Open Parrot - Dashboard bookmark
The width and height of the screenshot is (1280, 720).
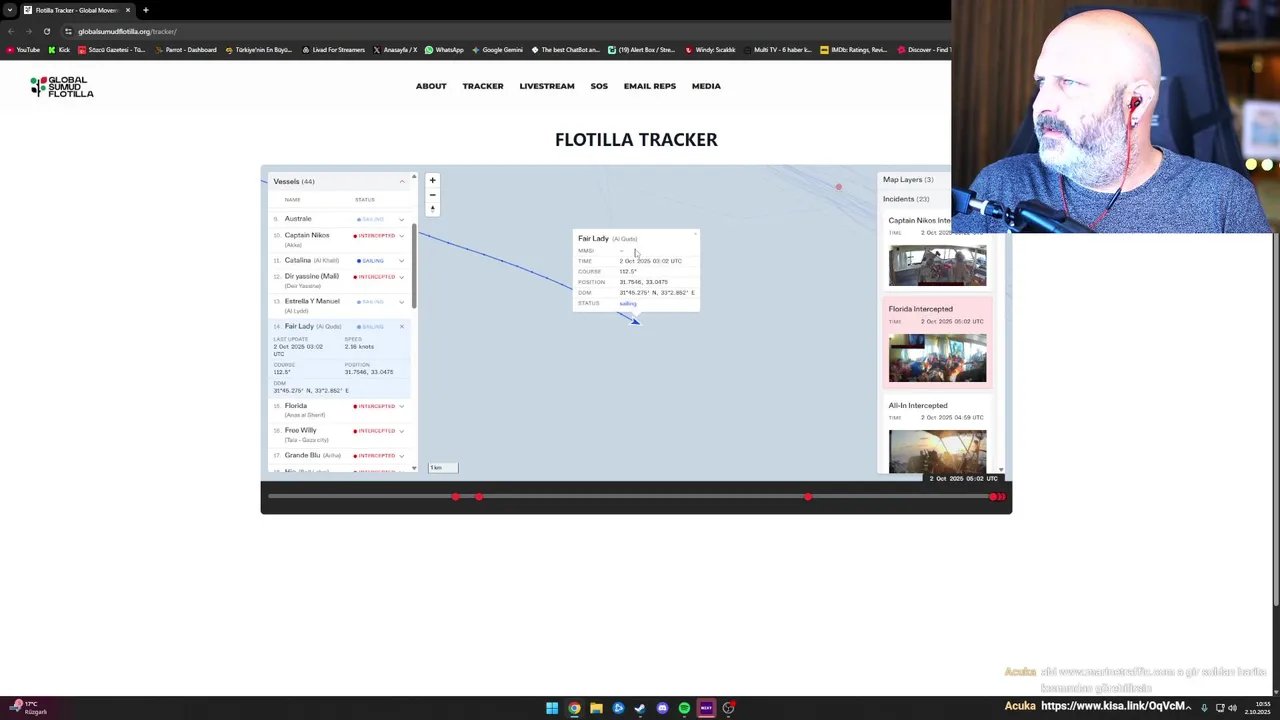(x=185, y=50)
